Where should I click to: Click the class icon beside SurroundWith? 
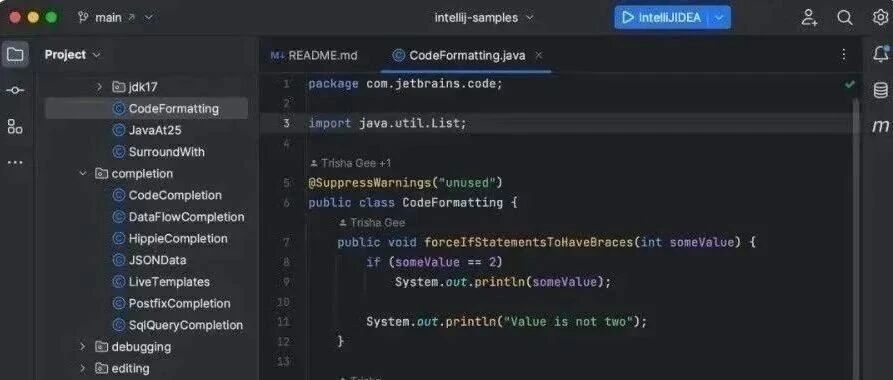[x=119, y=152]
